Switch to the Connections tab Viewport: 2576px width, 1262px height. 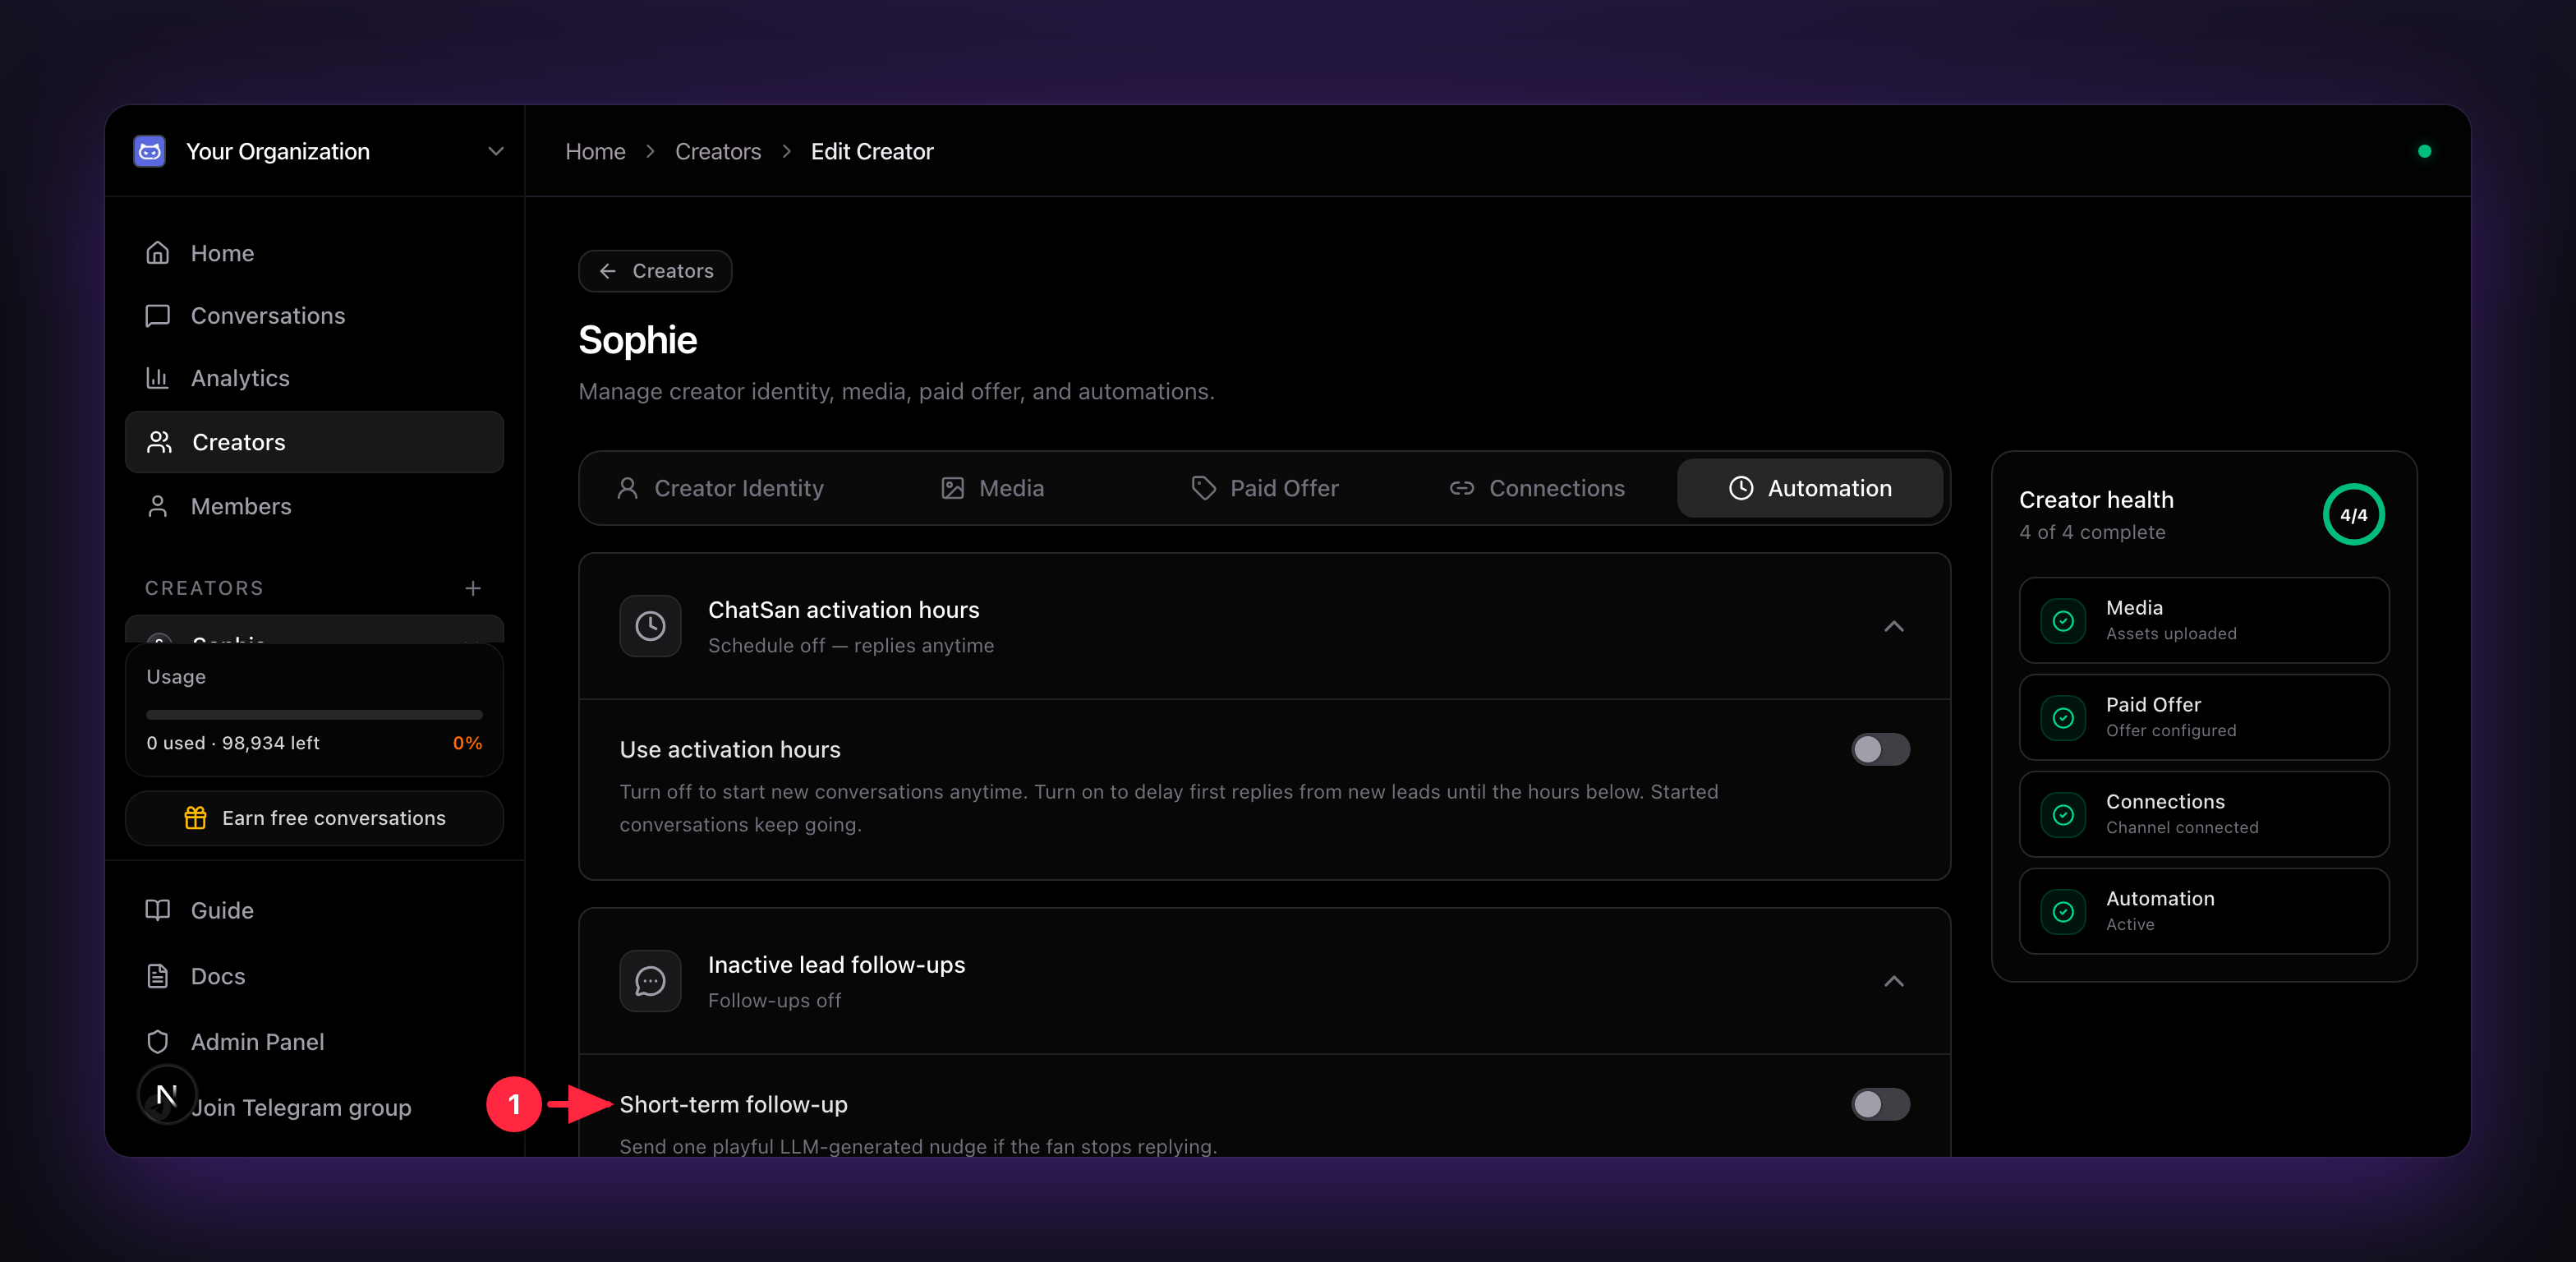[x=1537, y=488]
